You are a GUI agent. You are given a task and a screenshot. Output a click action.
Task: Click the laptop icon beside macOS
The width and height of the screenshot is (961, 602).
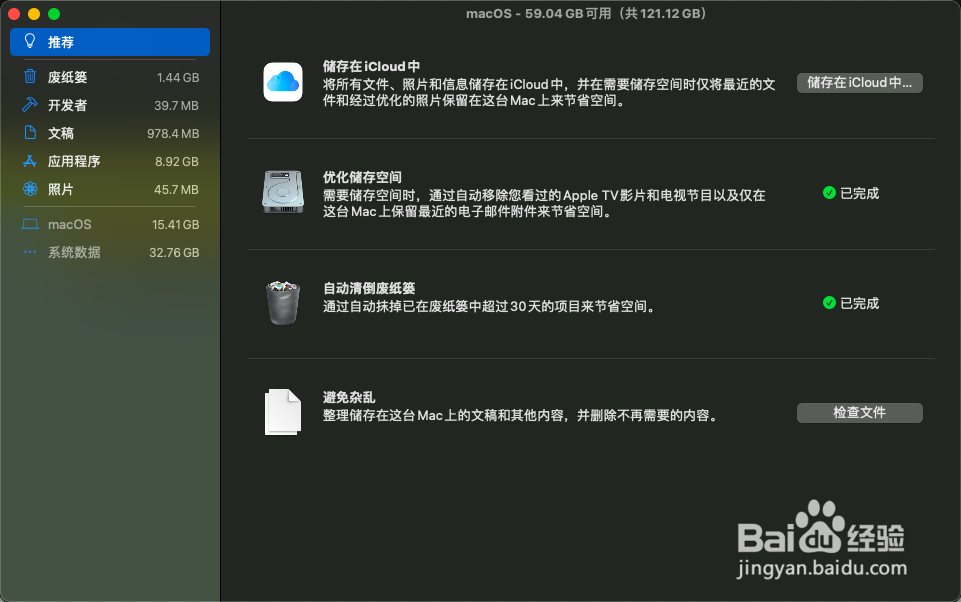coord(29,224)
